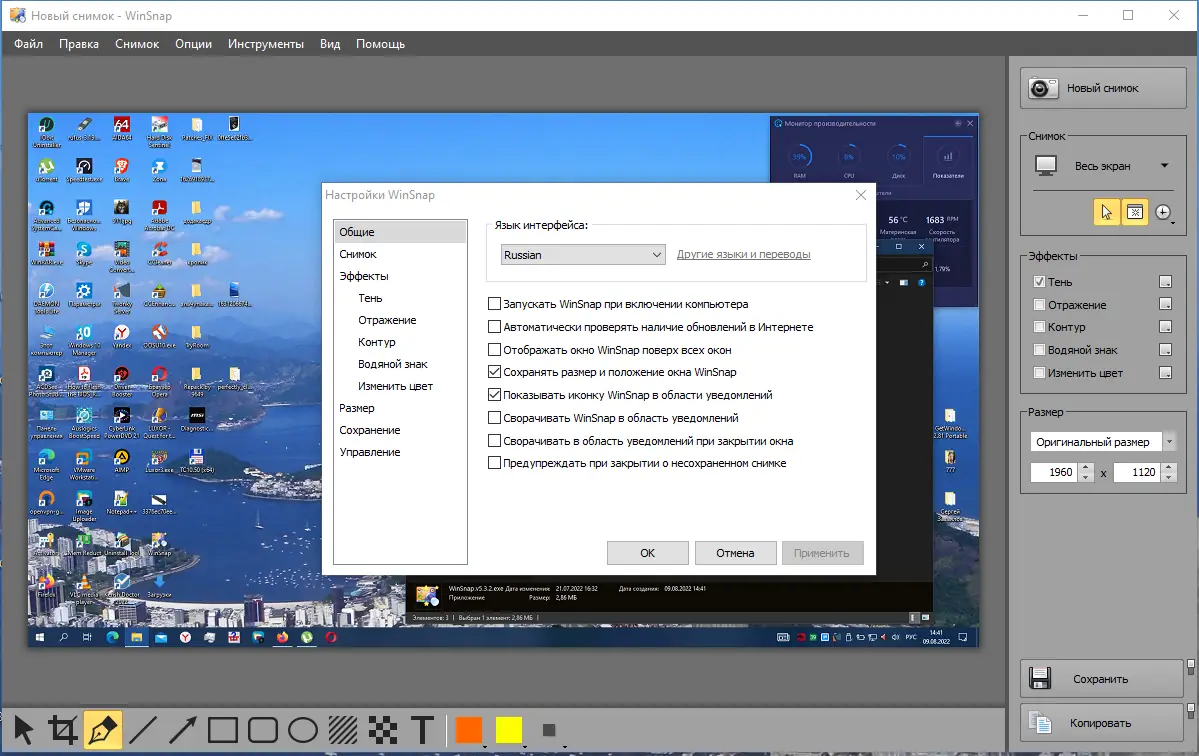Activate the pixelate checkered tool
The height and width of the screenshot is (756, 1199).
point(382,730)
